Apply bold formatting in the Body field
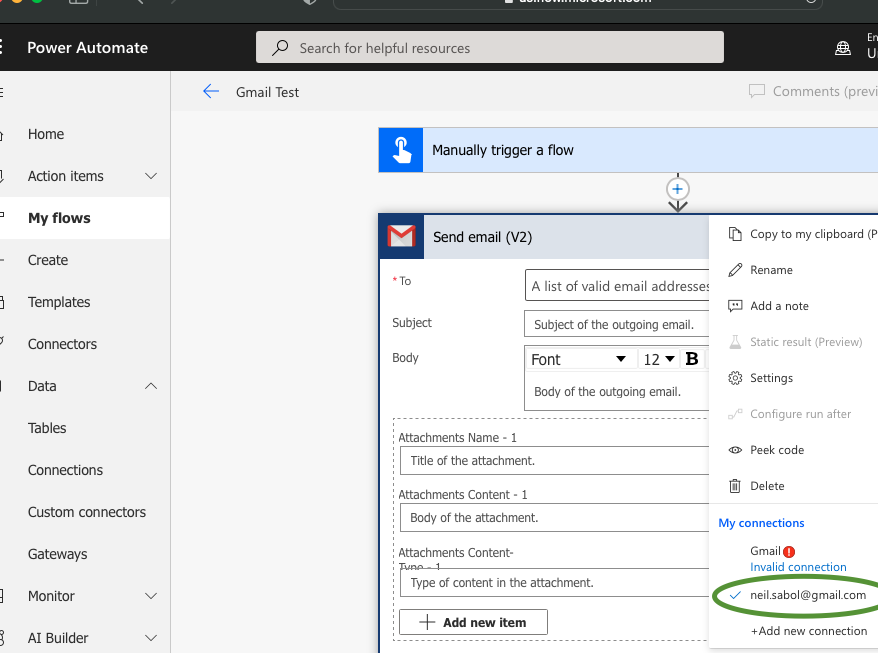878x653 pixels. pyautogui.click(x=691, y=358)
